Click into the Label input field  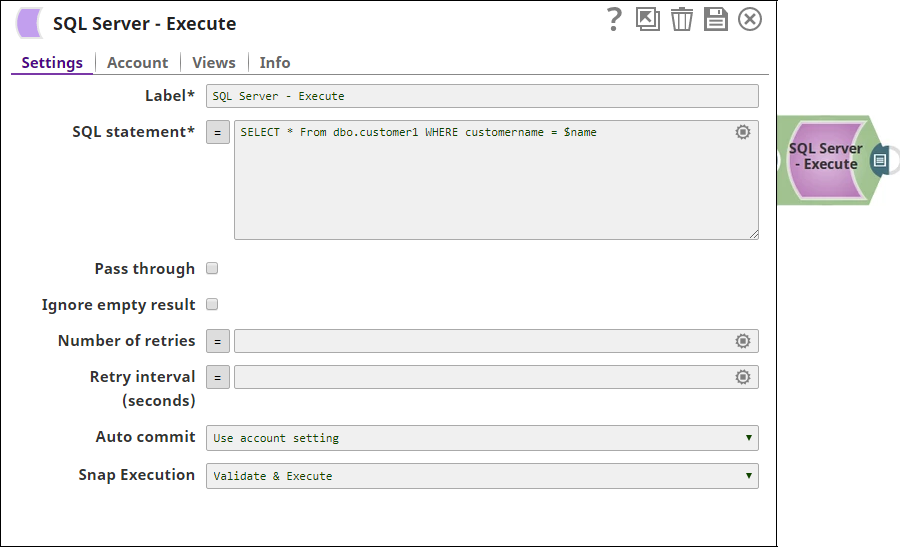click(x=482, y=96)
